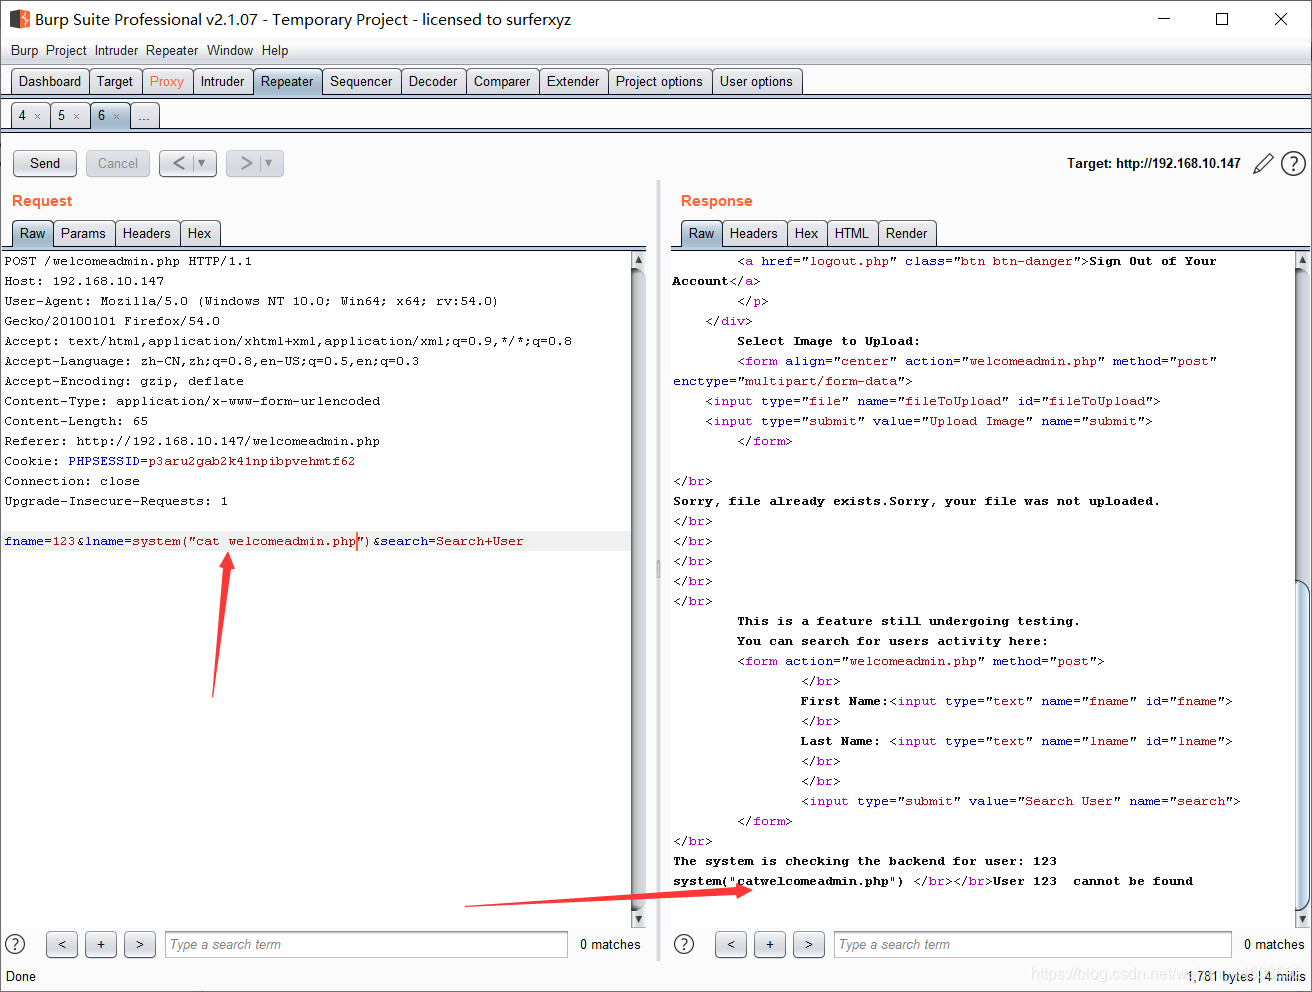Open the Window menu
This screenshot has height=992, width=1312.
pyautogui.click(x=230, y=50)
